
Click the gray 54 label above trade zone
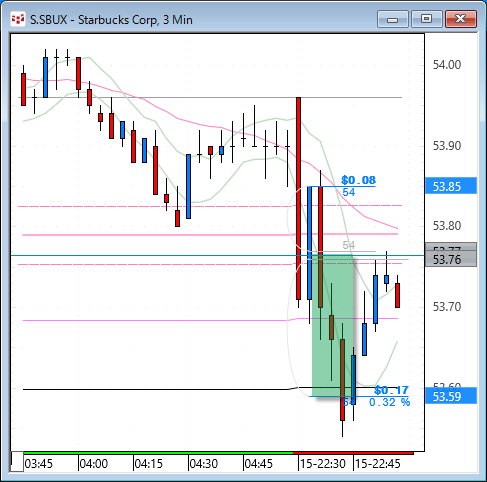[x=349, y=245]
